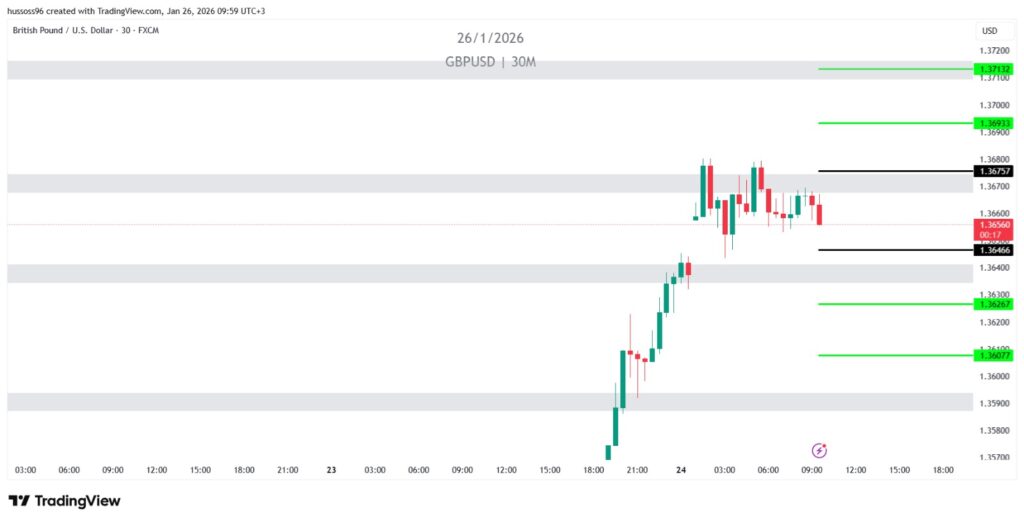Click the 26/1/2026 date text
This screenshot has height=522, width=1024.
tap(490, 38)
